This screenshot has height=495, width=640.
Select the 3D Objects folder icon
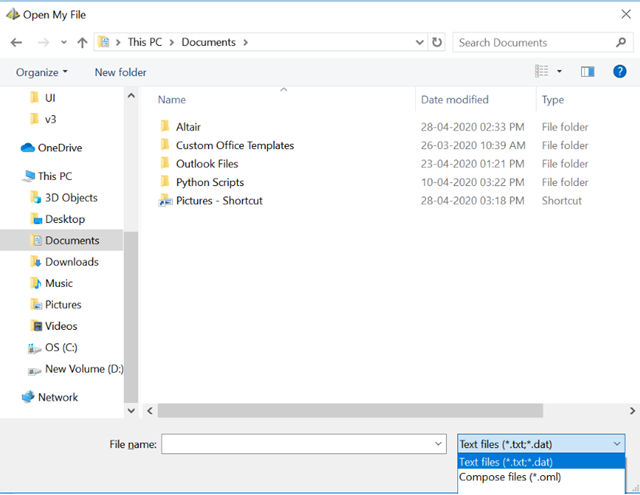(35, 198)
